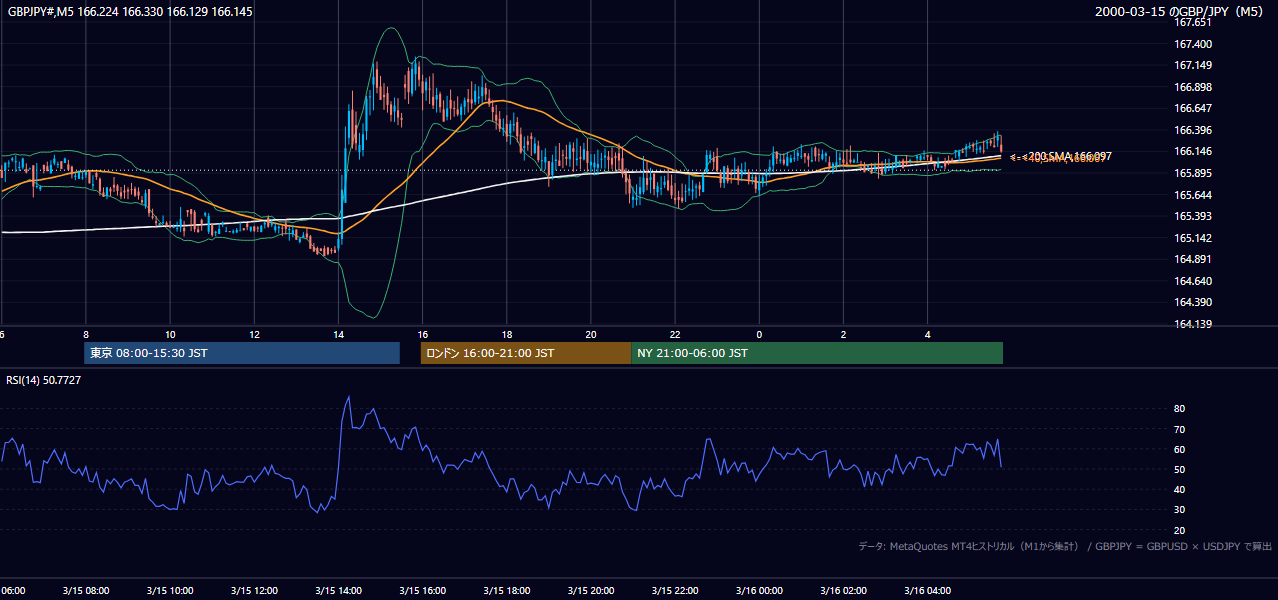The width and height of the screenshot is (1278, 600).
Task: Click hour tick 8 under price chart
Action: point(86,334)
